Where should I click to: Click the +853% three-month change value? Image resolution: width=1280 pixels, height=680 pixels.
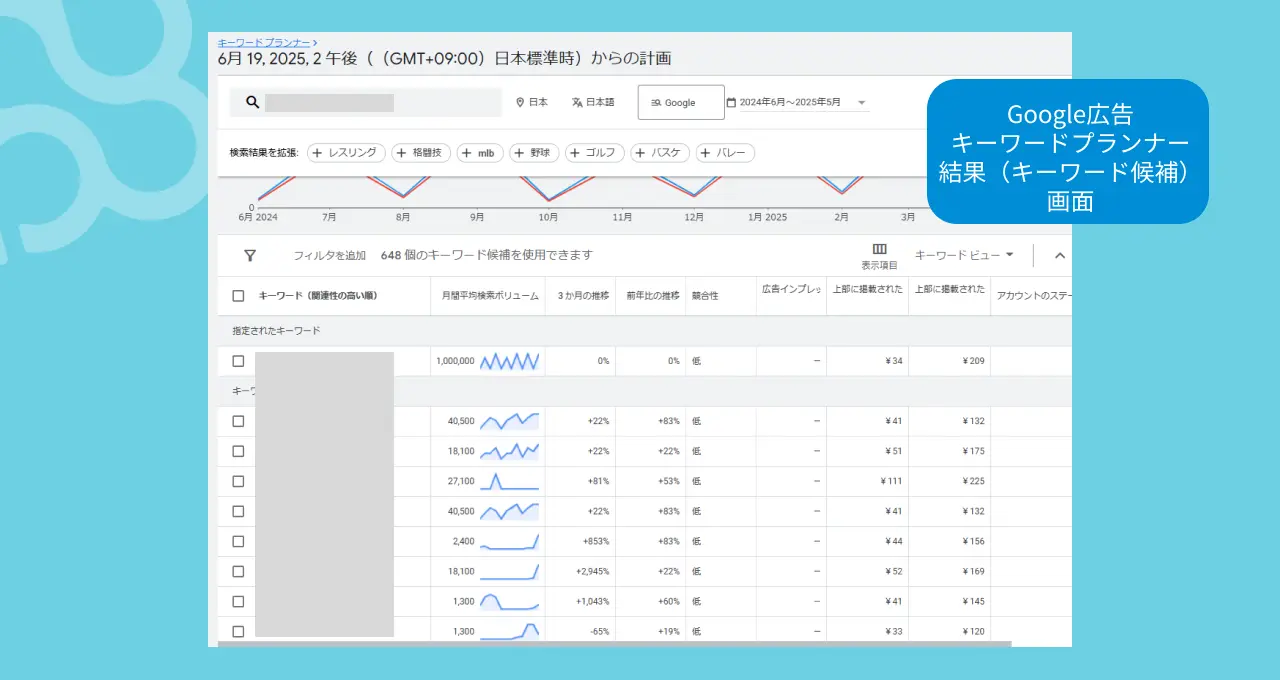(x=596, y=541)
